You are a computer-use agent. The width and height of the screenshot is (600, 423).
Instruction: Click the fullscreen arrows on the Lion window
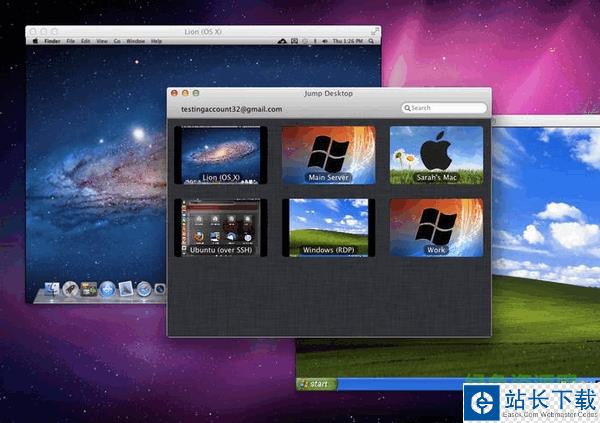coord(374,31)
